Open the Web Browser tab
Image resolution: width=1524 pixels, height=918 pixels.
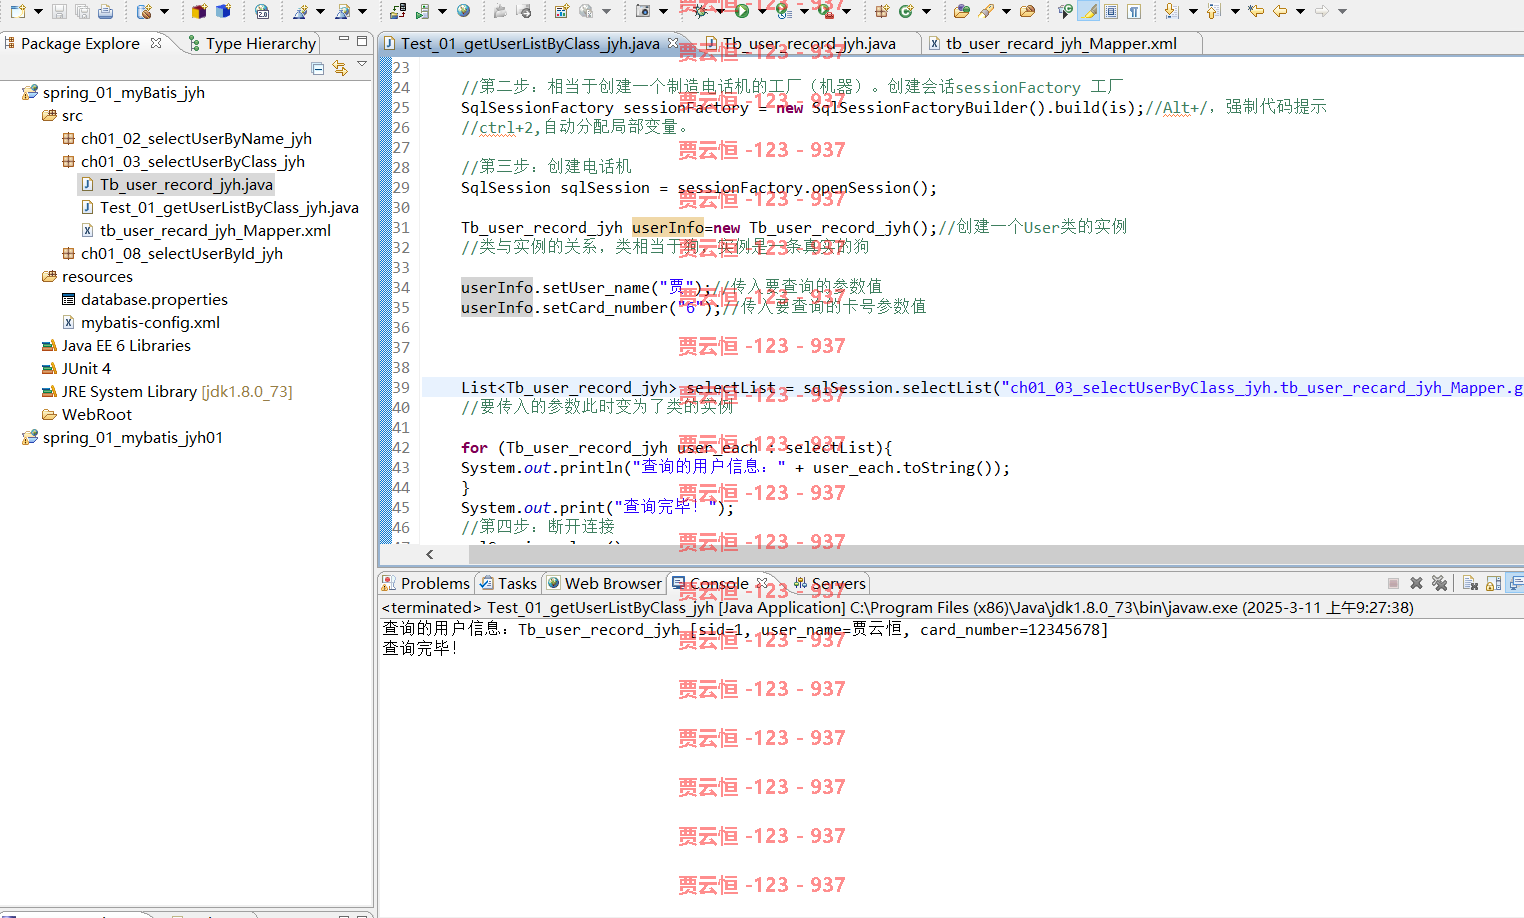pos(604,583)
